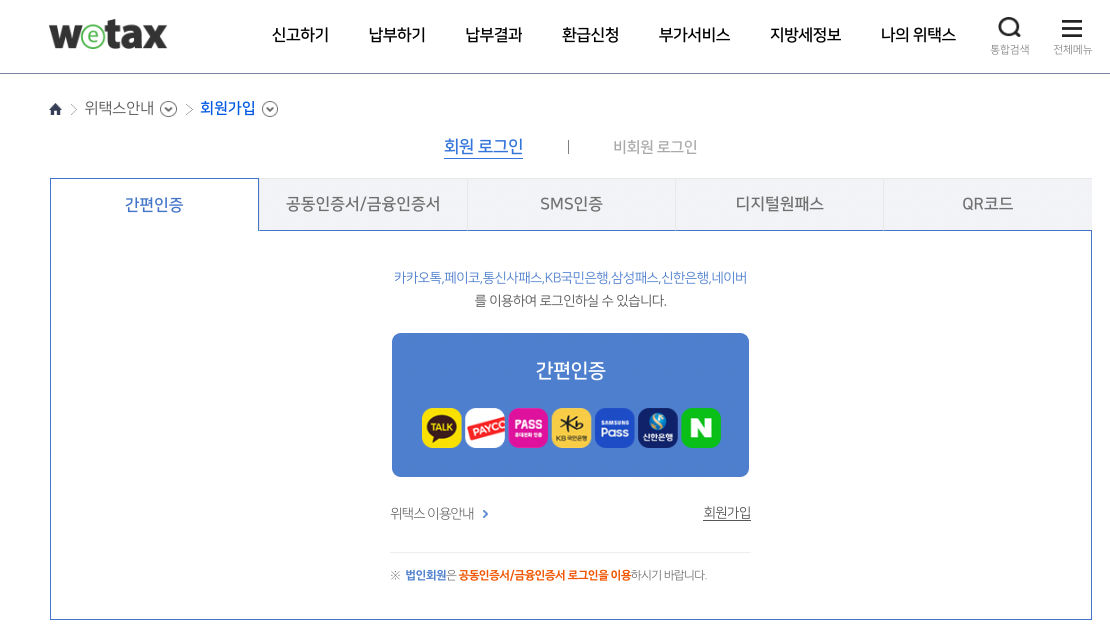The image size is (1110, 643).
Task: Click the 법인회원 notice text
Action: point(425,575)
